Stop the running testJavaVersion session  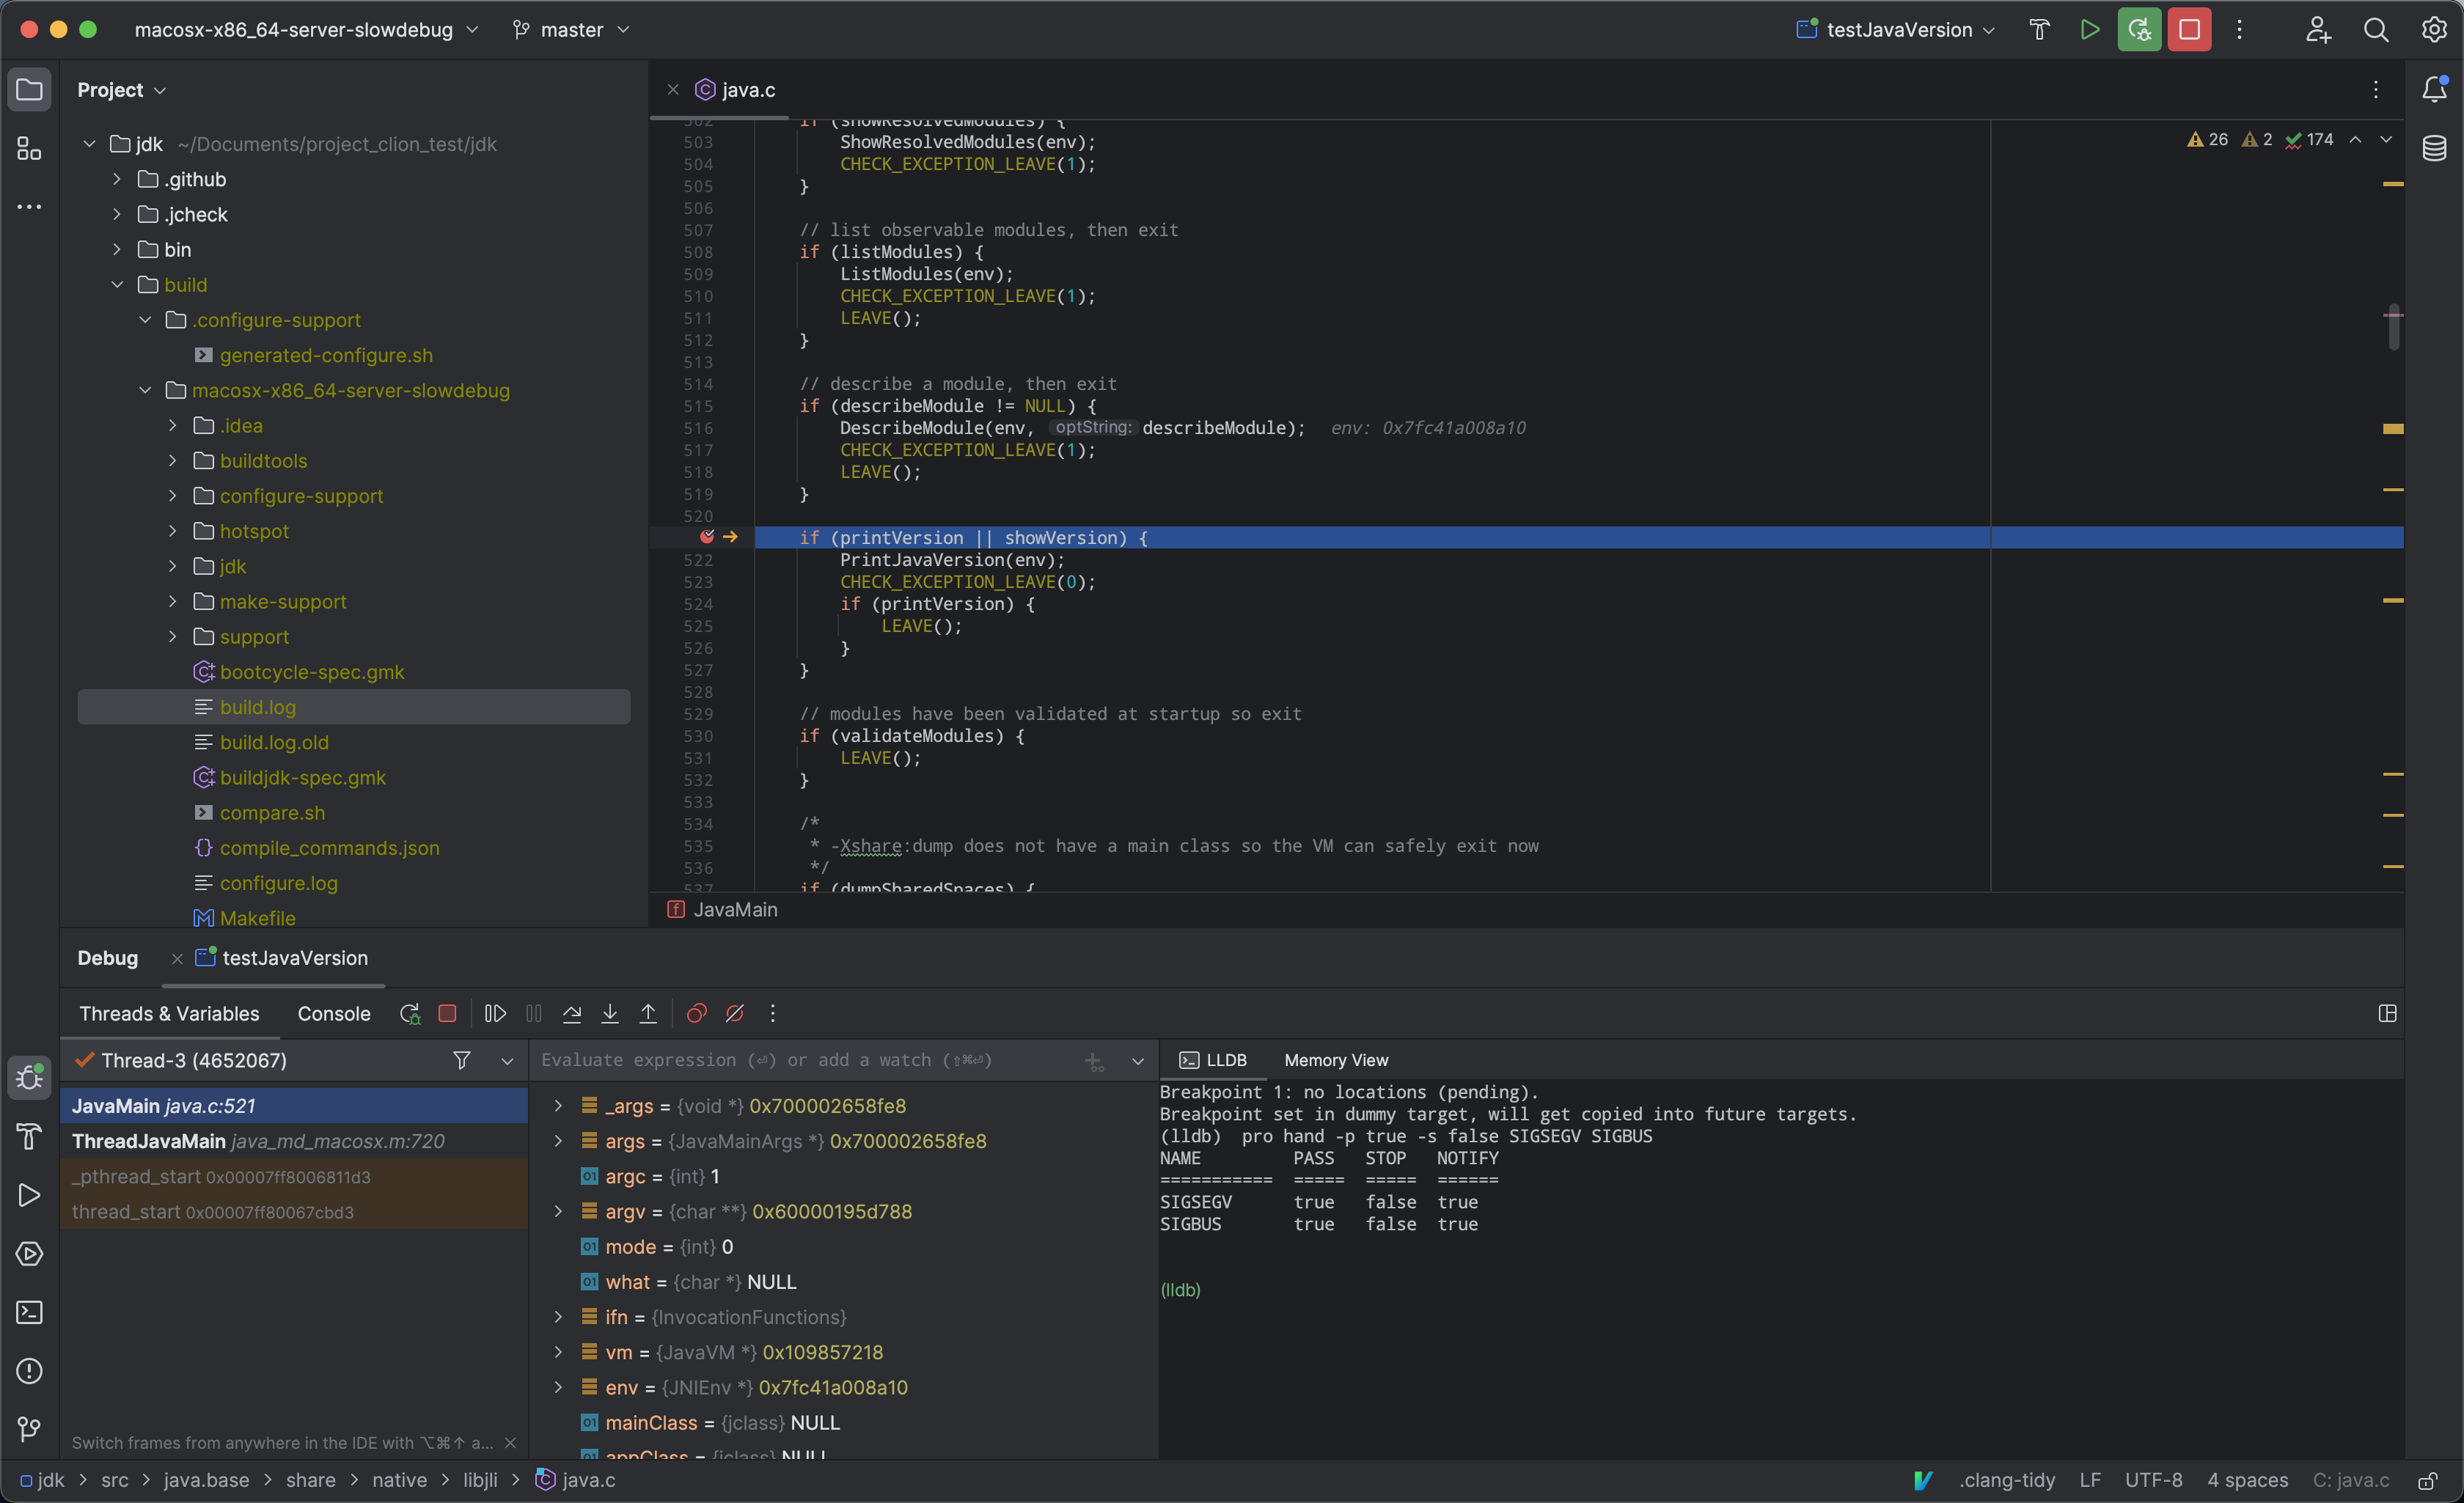(2189, 30)
